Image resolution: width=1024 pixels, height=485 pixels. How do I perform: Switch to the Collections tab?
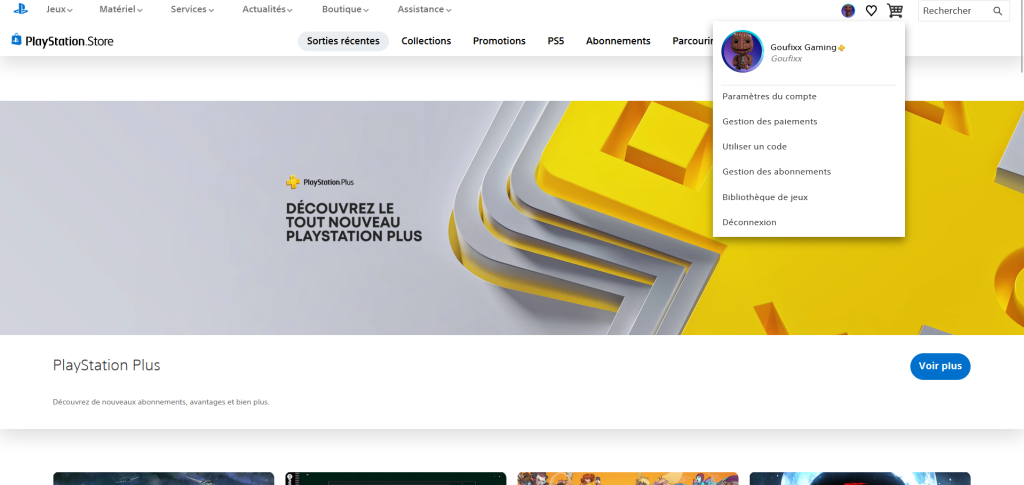[426, 41]
